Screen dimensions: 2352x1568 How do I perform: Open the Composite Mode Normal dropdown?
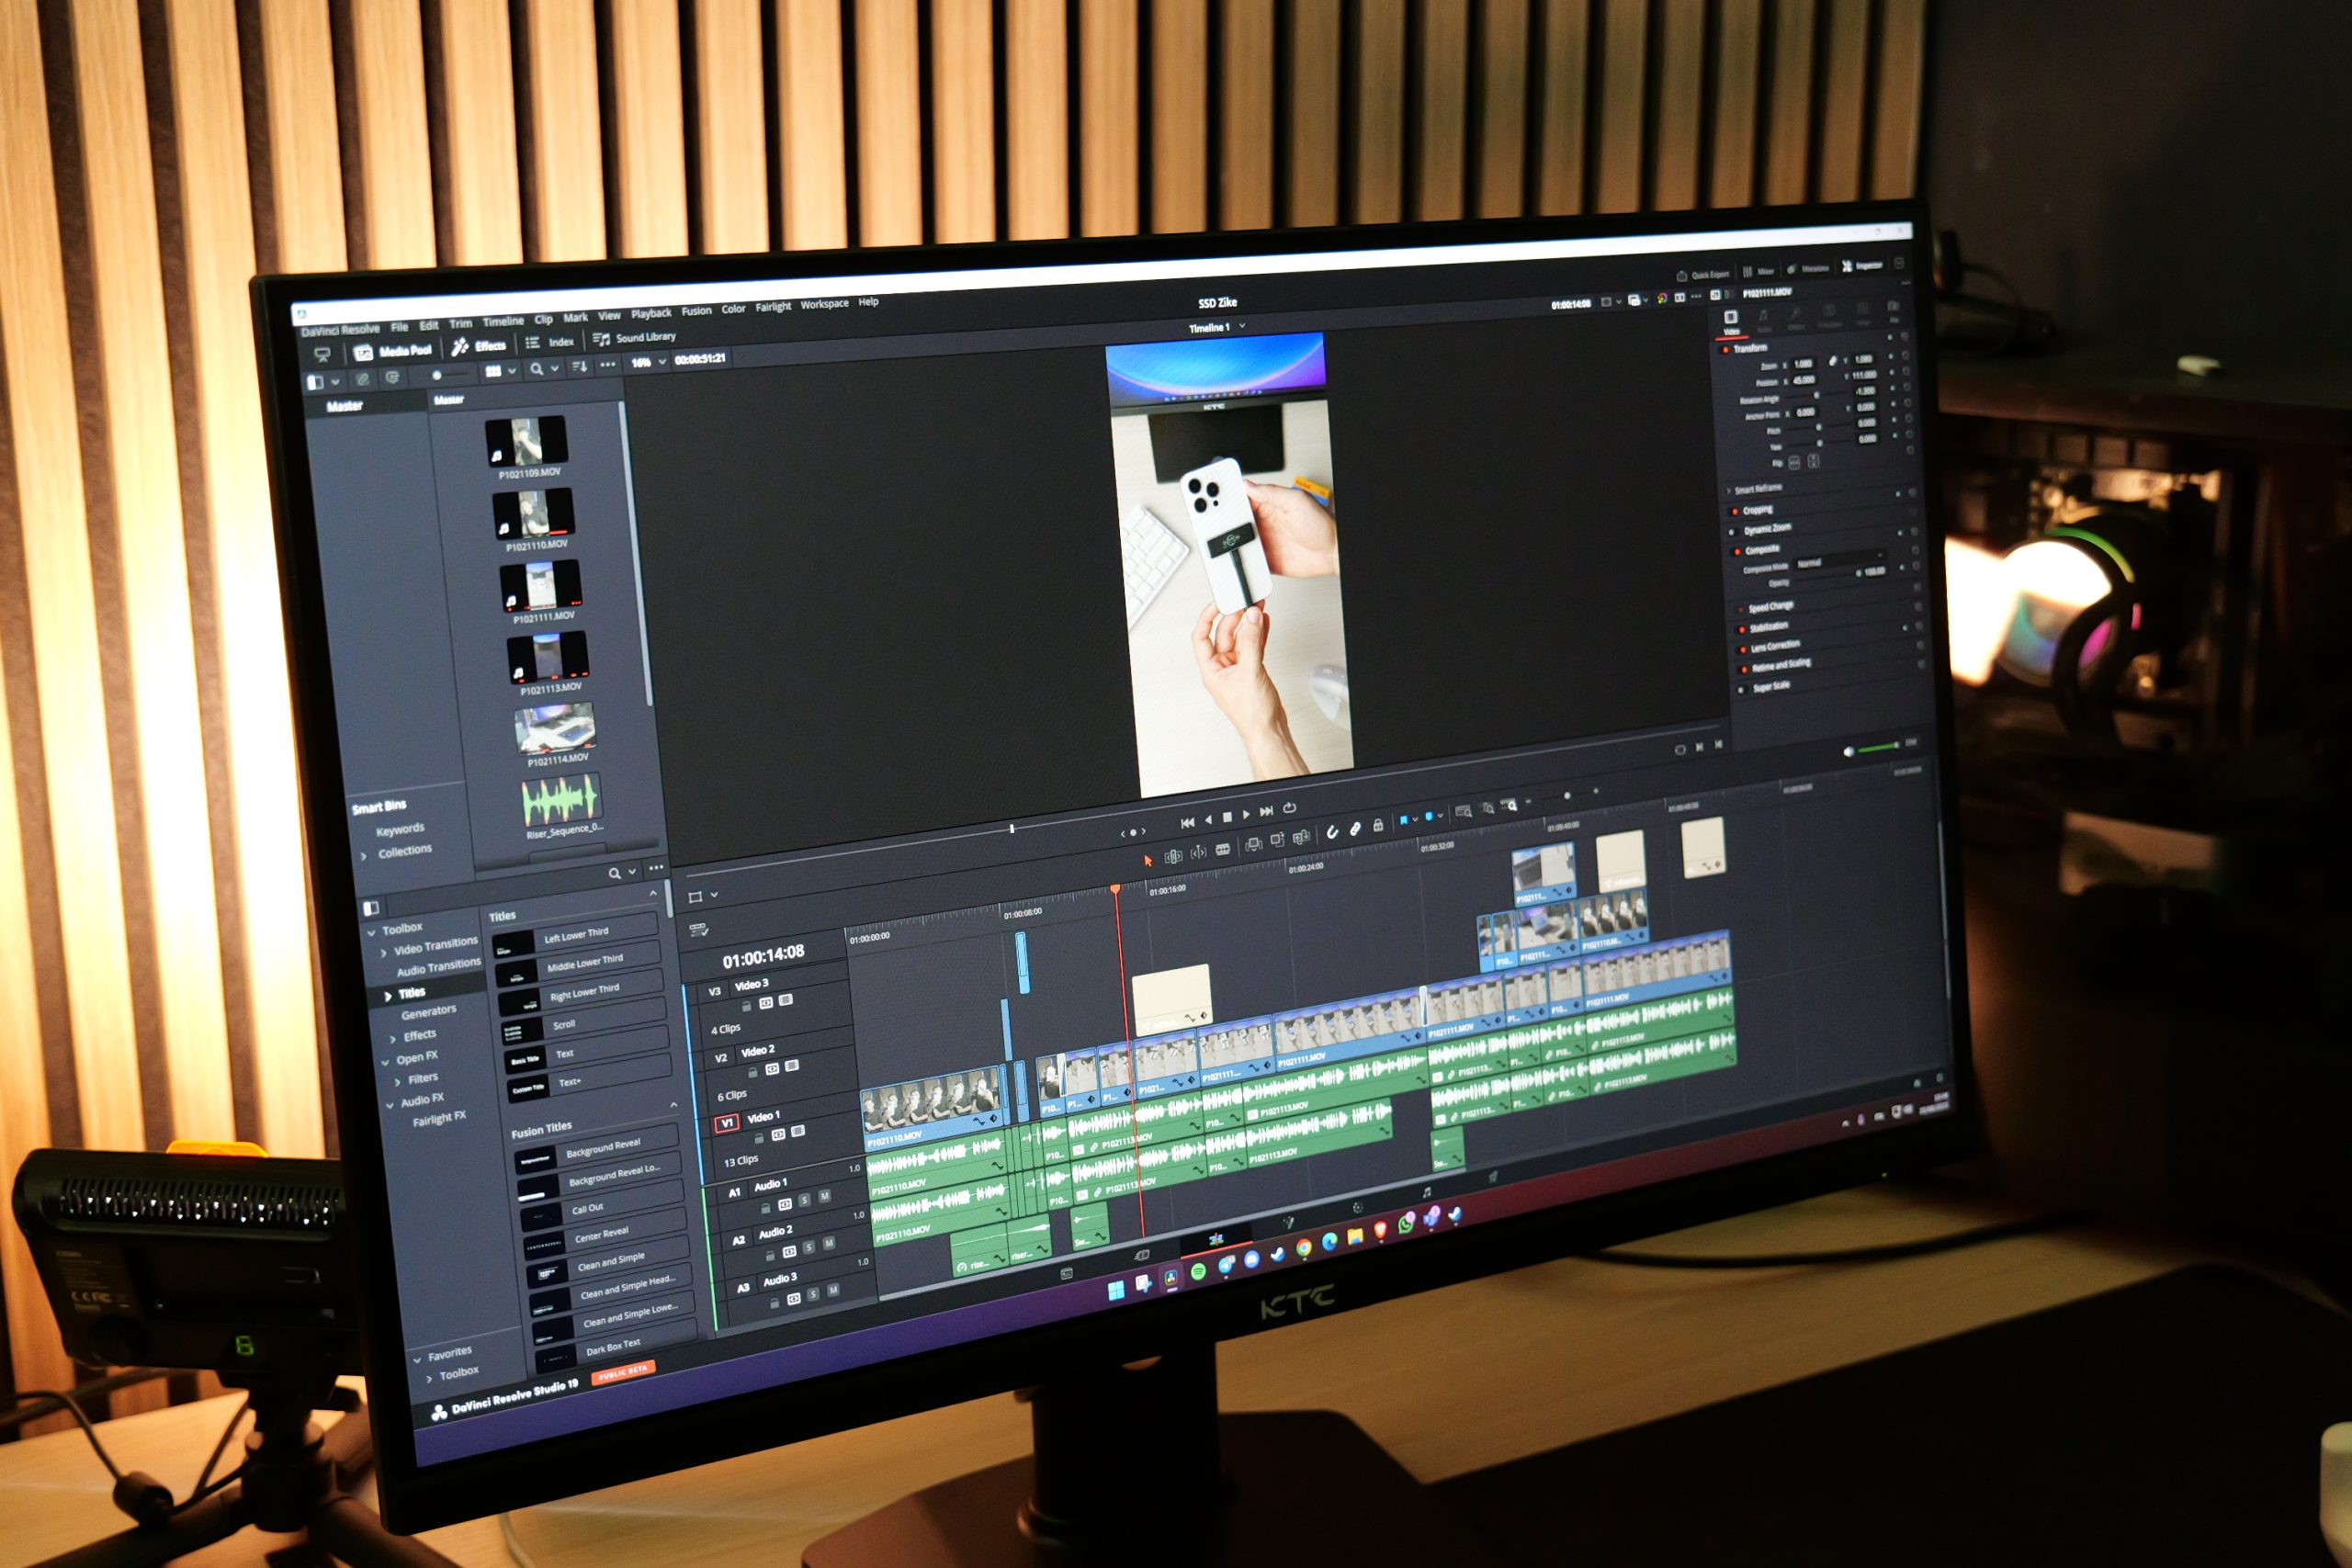pyautogui.click(x=1840, y=561)
